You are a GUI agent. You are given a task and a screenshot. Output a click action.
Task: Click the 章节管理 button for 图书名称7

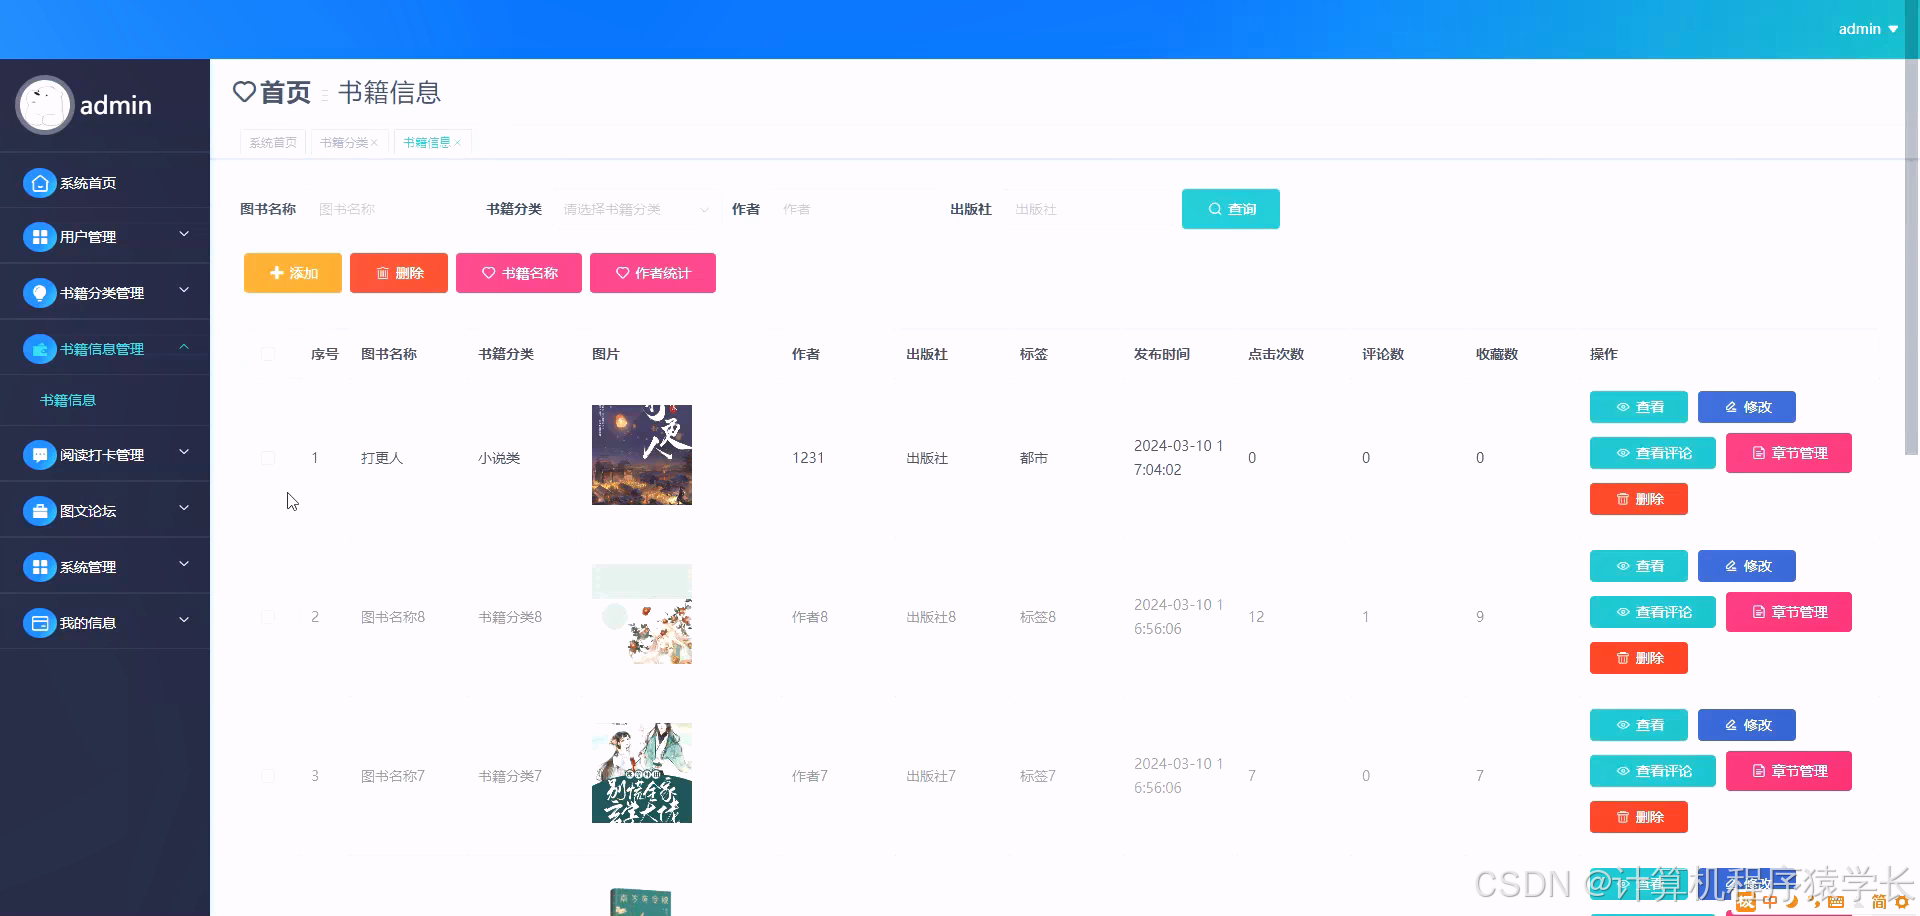[1789, 771]
